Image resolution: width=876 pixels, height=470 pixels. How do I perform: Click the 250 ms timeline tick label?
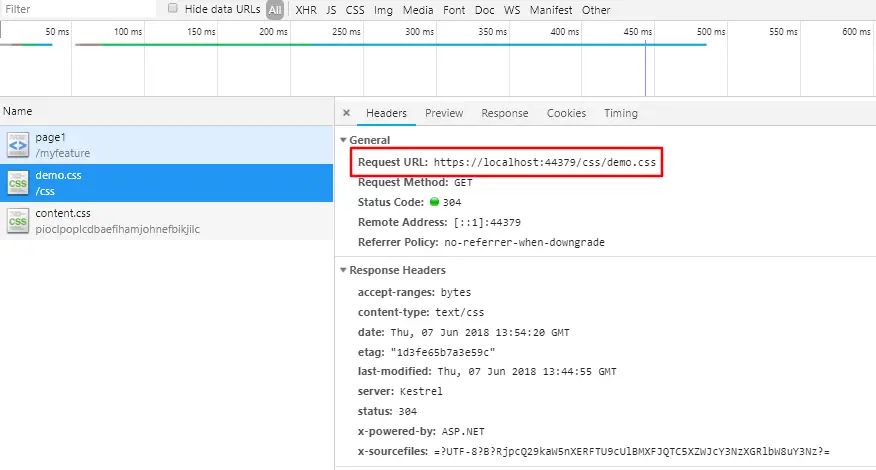(x=346, y=32)
